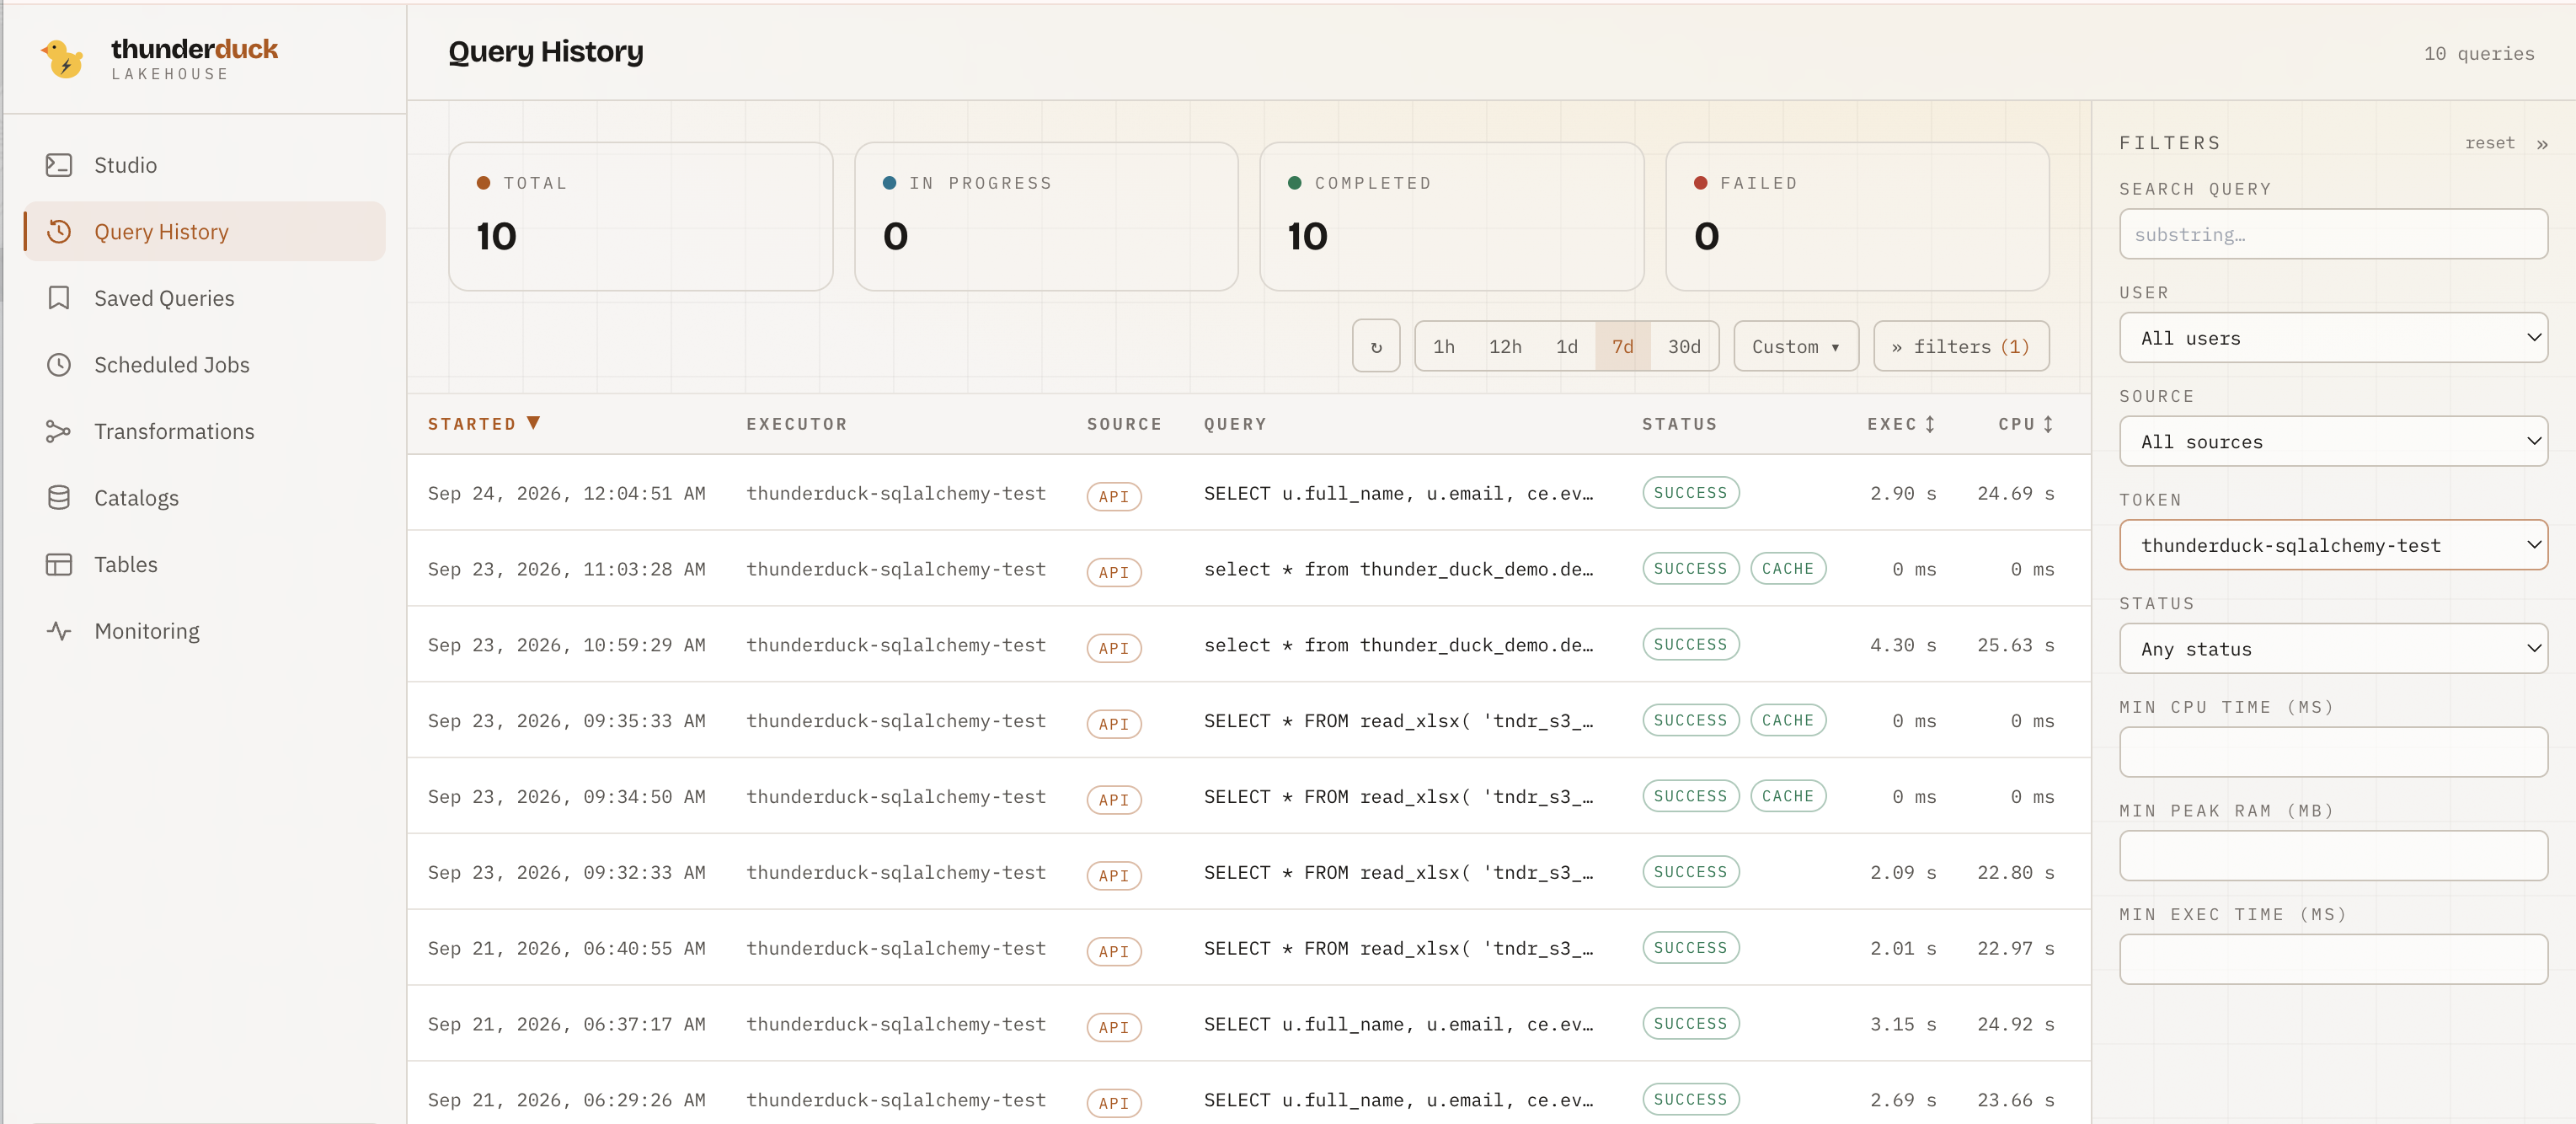Click the Tables grid icon

pyautogui.click(x=59, y=564)
